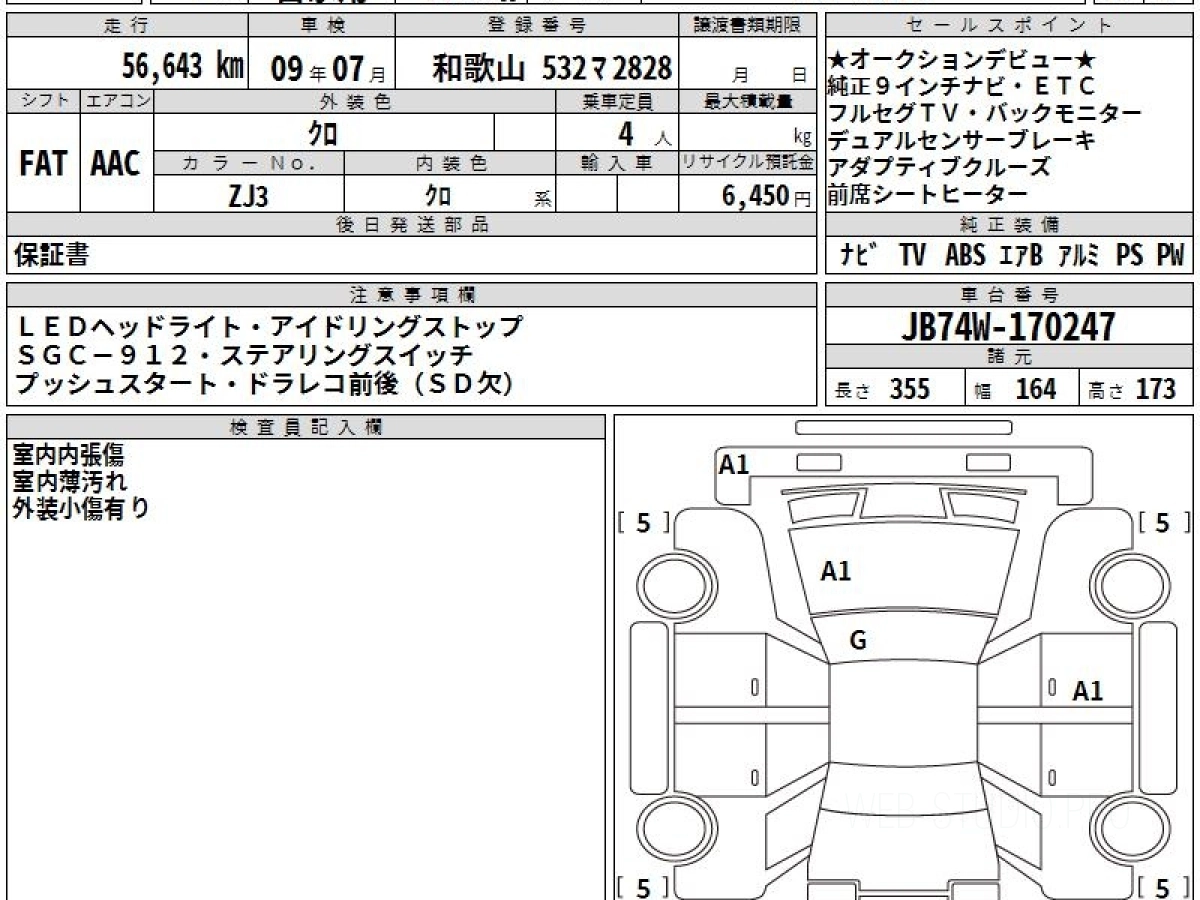Click the 走行 column header
Image resolution: width=1200 pixels, height=900 pixels.
pyautogui.click(x=126, y=26)
